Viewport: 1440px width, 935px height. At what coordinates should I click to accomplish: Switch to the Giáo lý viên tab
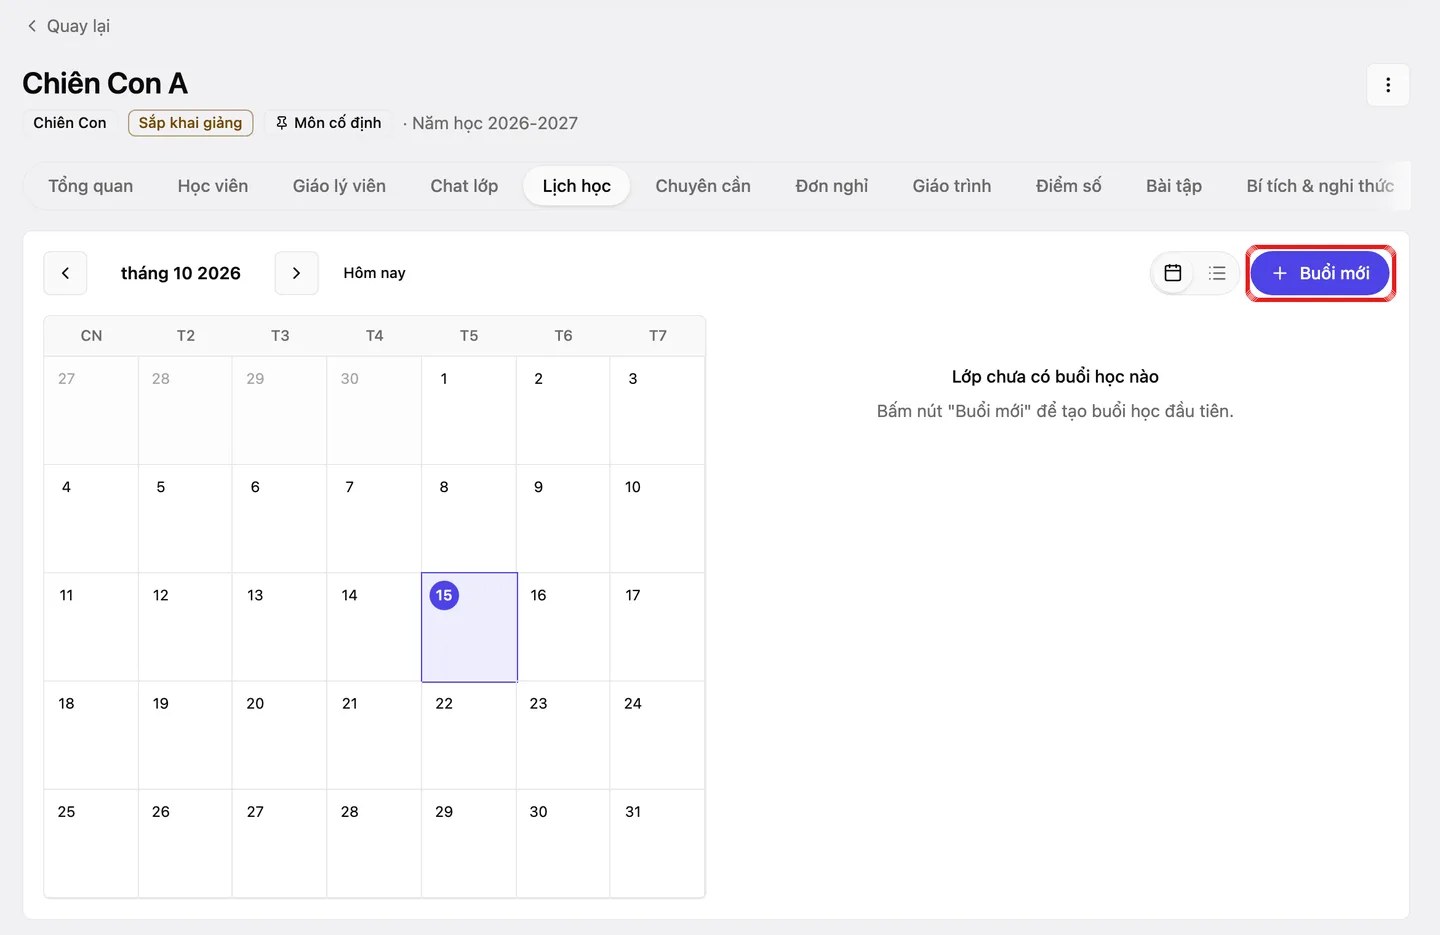[339, 186]
